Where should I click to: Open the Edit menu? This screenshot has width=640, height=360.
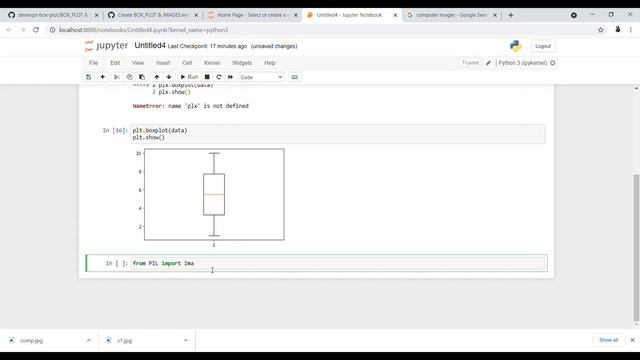tap(115, 63)
